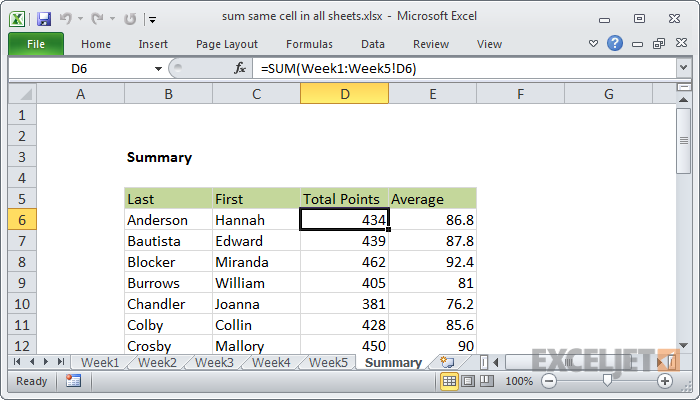The width and height of the screenshot is (700, 400).
Task: Zoom in with the plus button
Action: click(665, 381)
